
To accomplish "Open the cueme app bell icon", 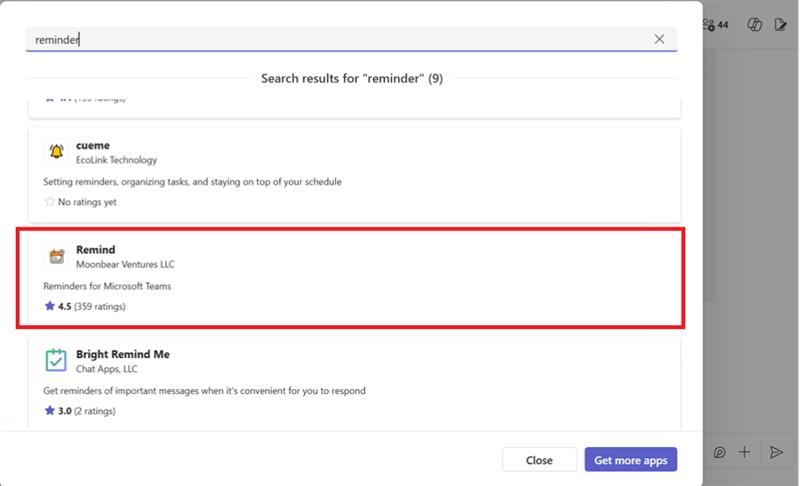I will pyautogui.click(x=56, y=151).
